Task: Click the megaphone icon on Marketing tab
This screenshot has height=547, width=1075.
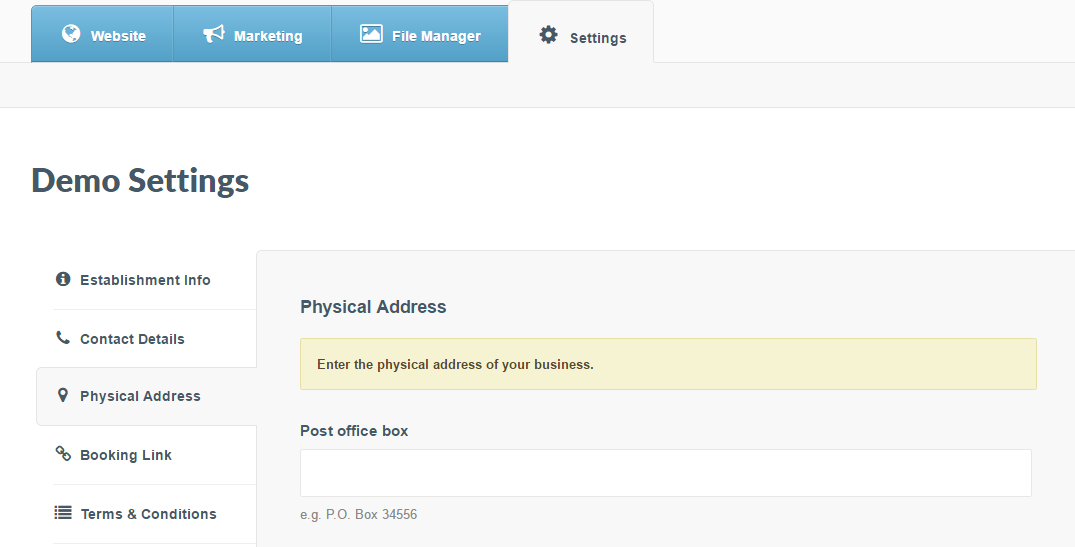Action: pos(214,34)
